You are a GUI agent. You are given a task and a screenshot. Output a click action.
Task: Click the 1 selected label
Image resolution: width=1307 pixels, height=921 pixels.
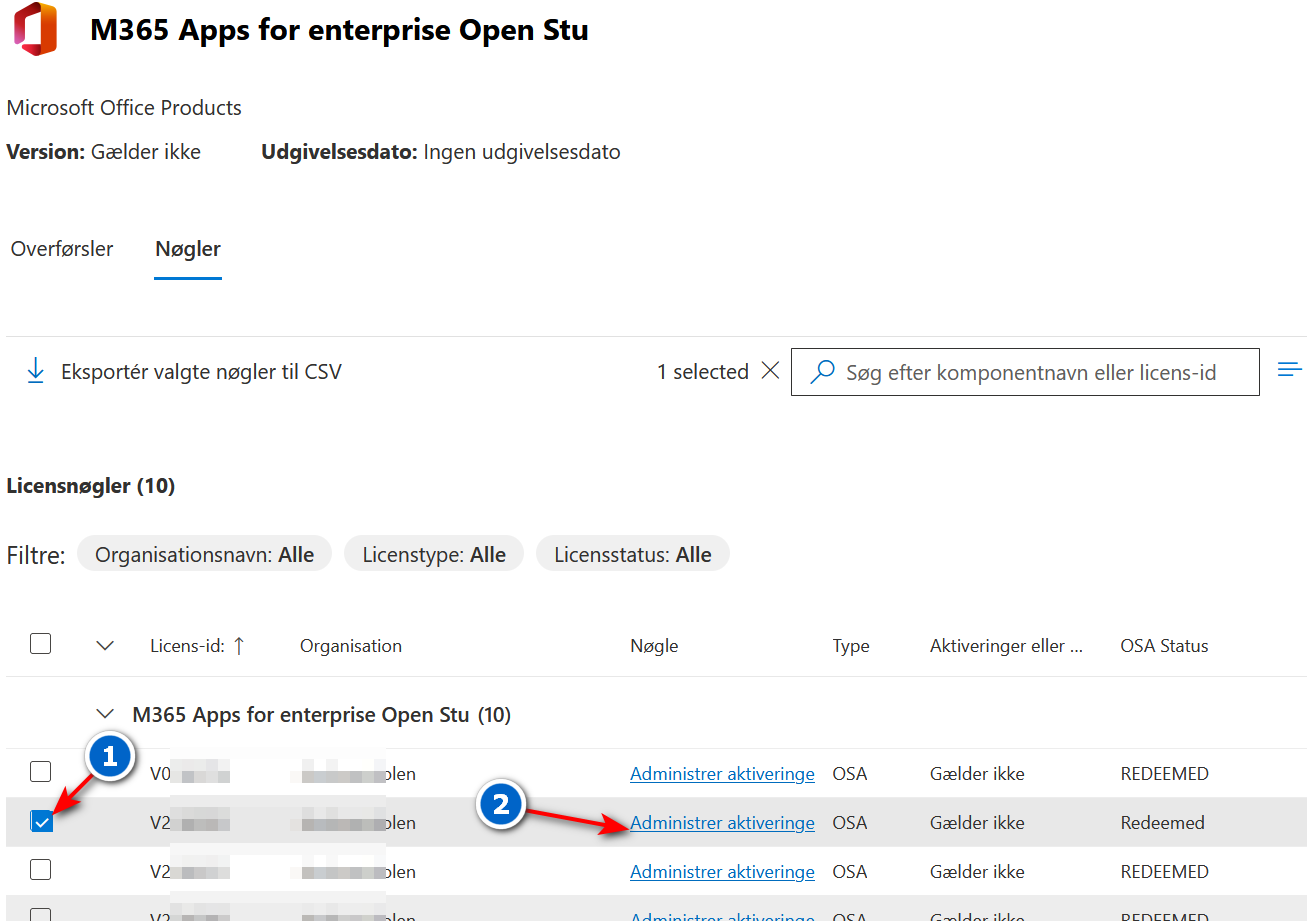(x=702, y=372)
